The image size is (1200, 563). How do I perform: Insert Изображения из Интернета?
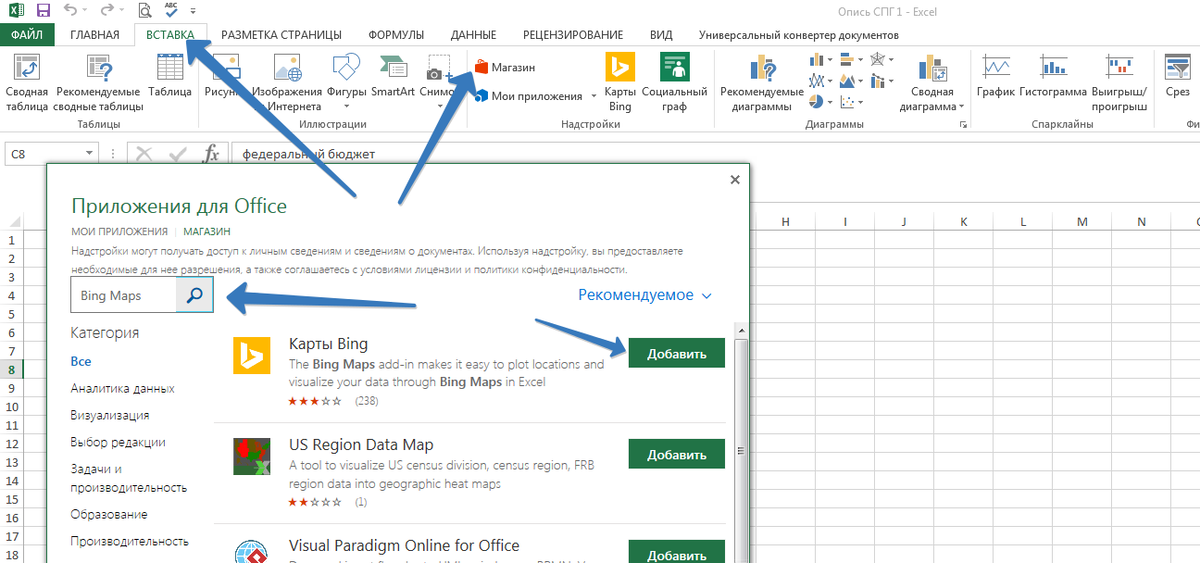(x=287, y=83)
